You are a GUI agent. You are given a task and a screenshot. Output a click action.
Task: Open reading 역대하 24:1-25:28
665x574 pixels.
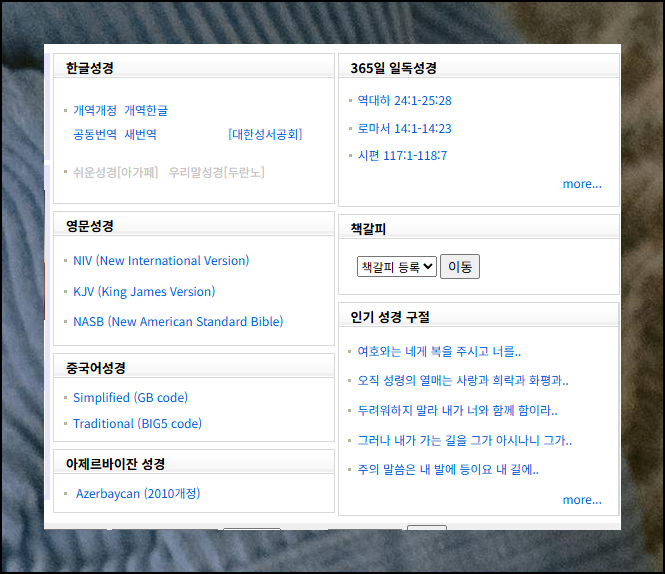point(405,101)
